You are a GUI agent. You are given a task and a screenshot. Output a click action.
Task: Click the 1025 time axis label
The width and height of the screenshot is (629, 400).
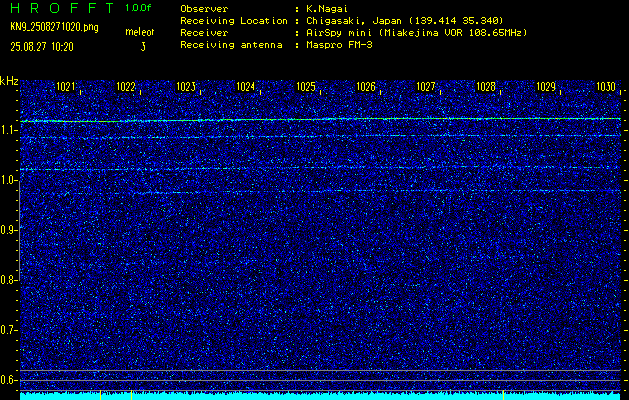(x=306, y=86)
